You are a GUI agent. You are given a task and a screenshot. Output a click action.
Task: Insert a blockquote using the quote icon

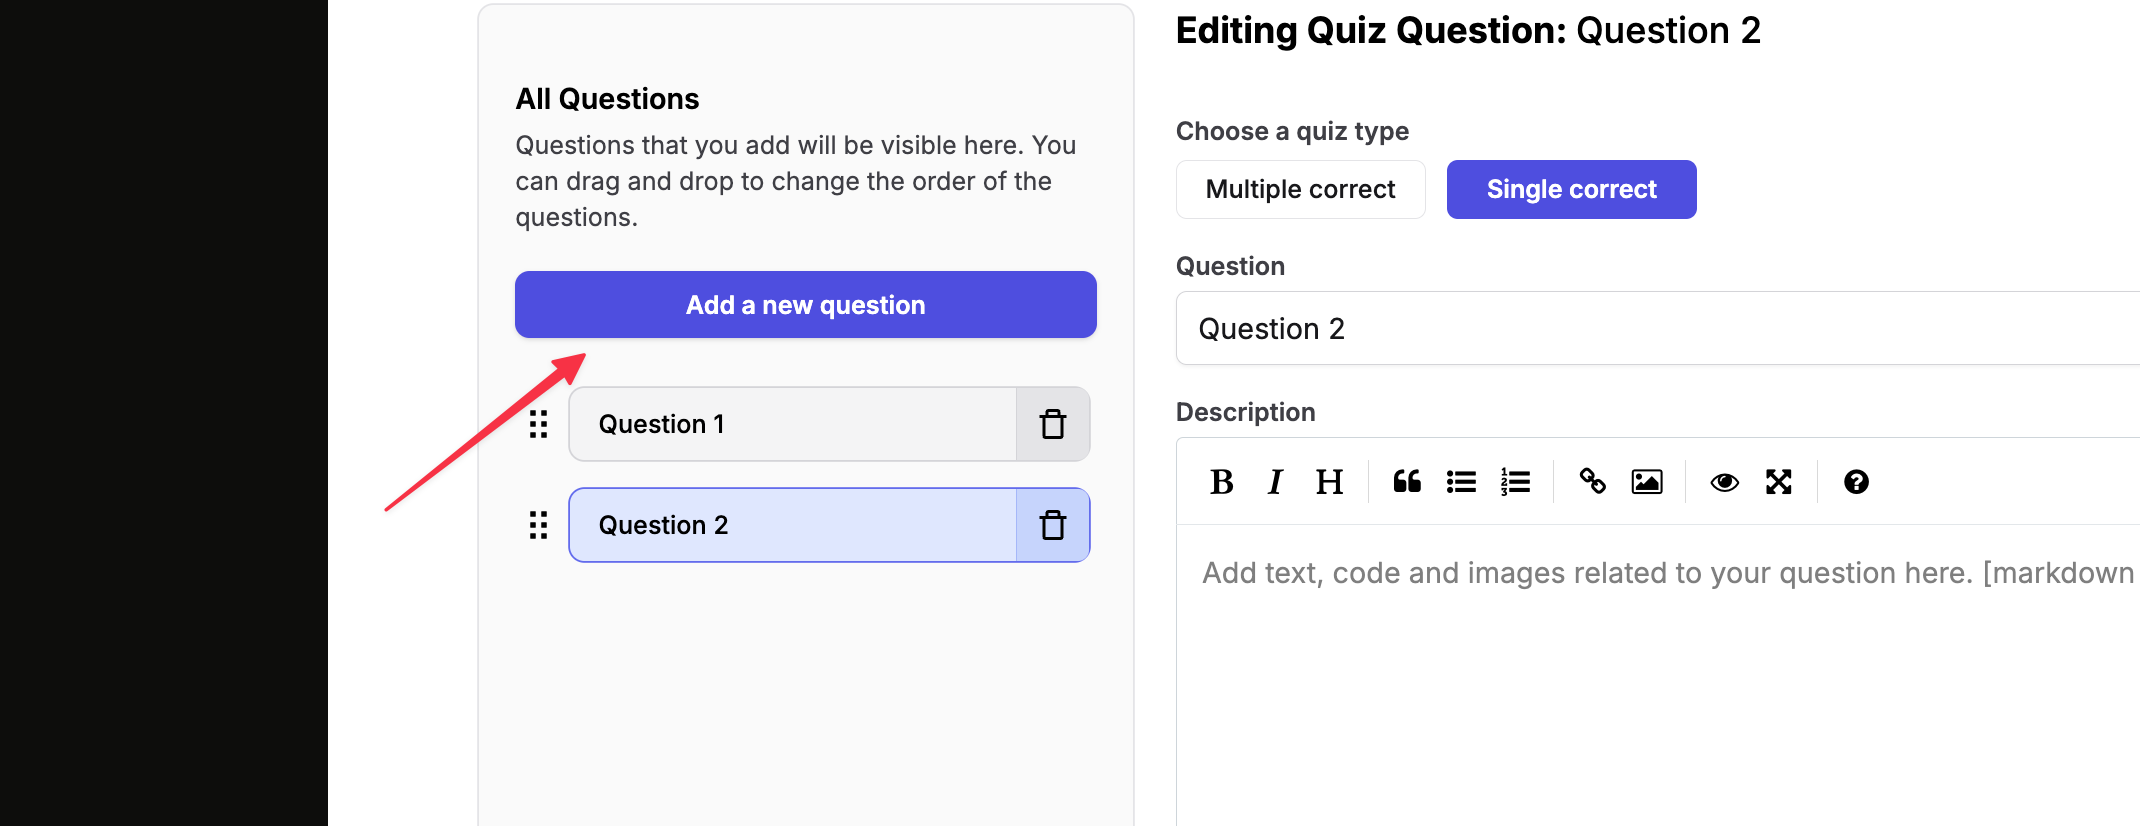point(1407,482)
